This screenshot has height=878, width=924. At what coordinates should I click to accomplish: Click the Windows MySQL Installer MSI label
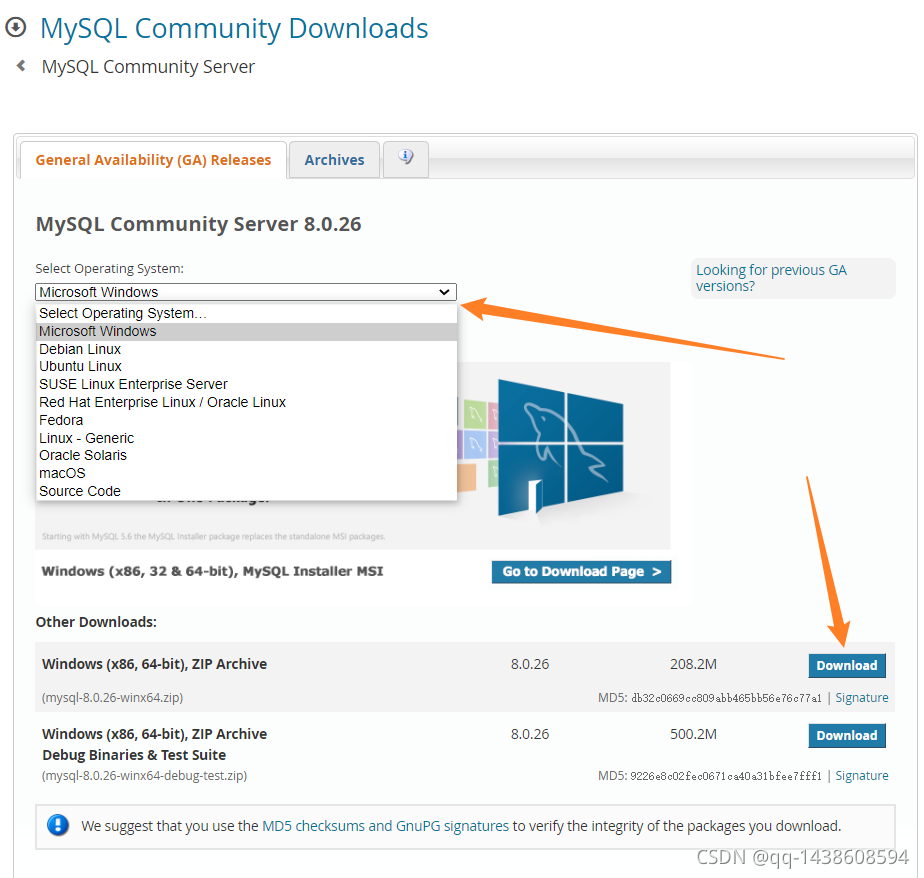(212, 571)
